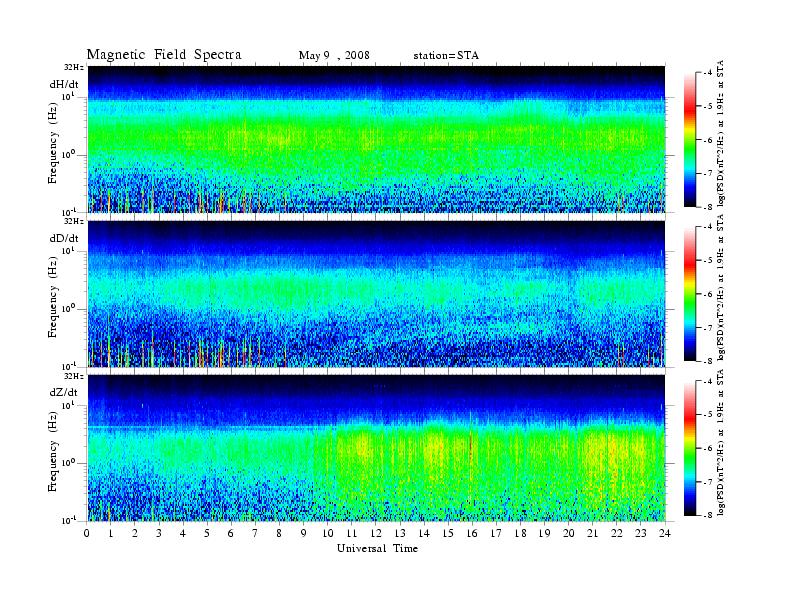This screenshot has height=612, width=792.
Task: Click the 10^0 frequency tick of the dD/dt panel
Action: (x=68, y=309)
